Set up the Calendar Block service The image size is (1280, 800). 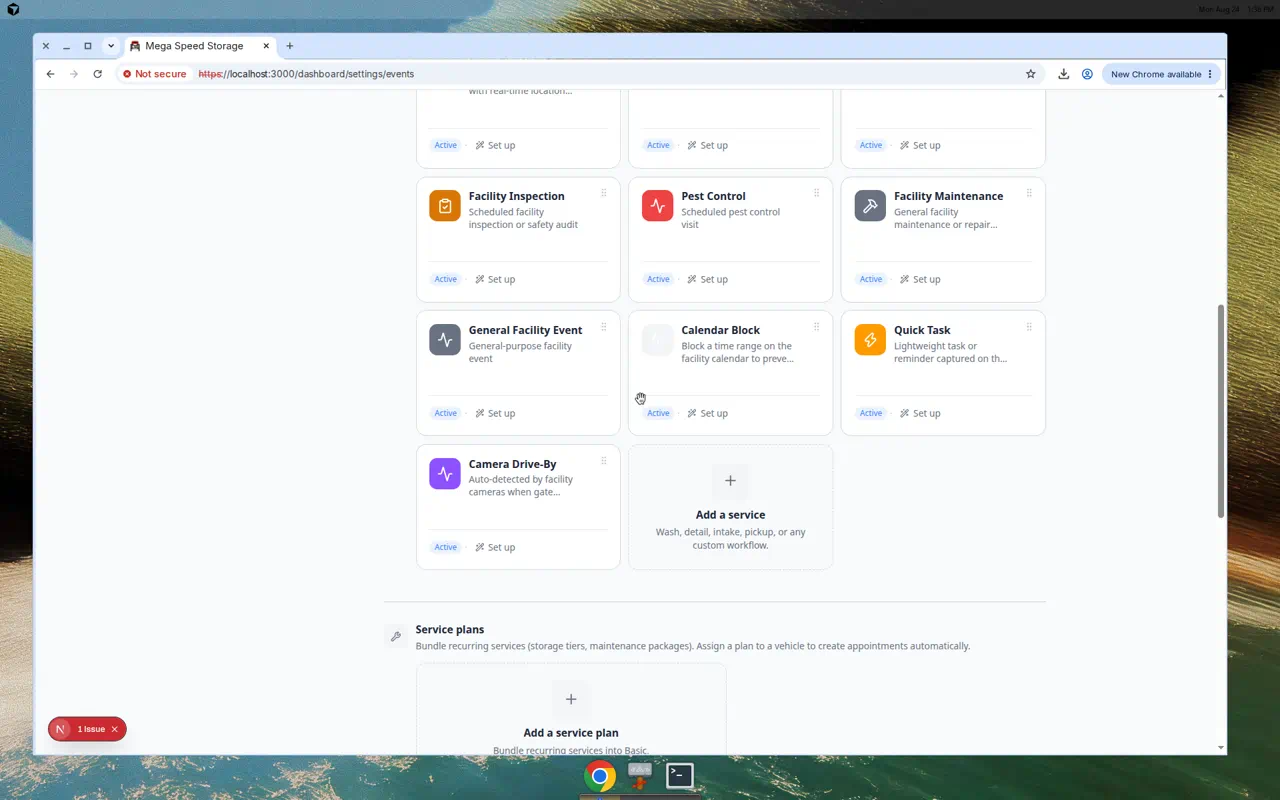point(708,413)
